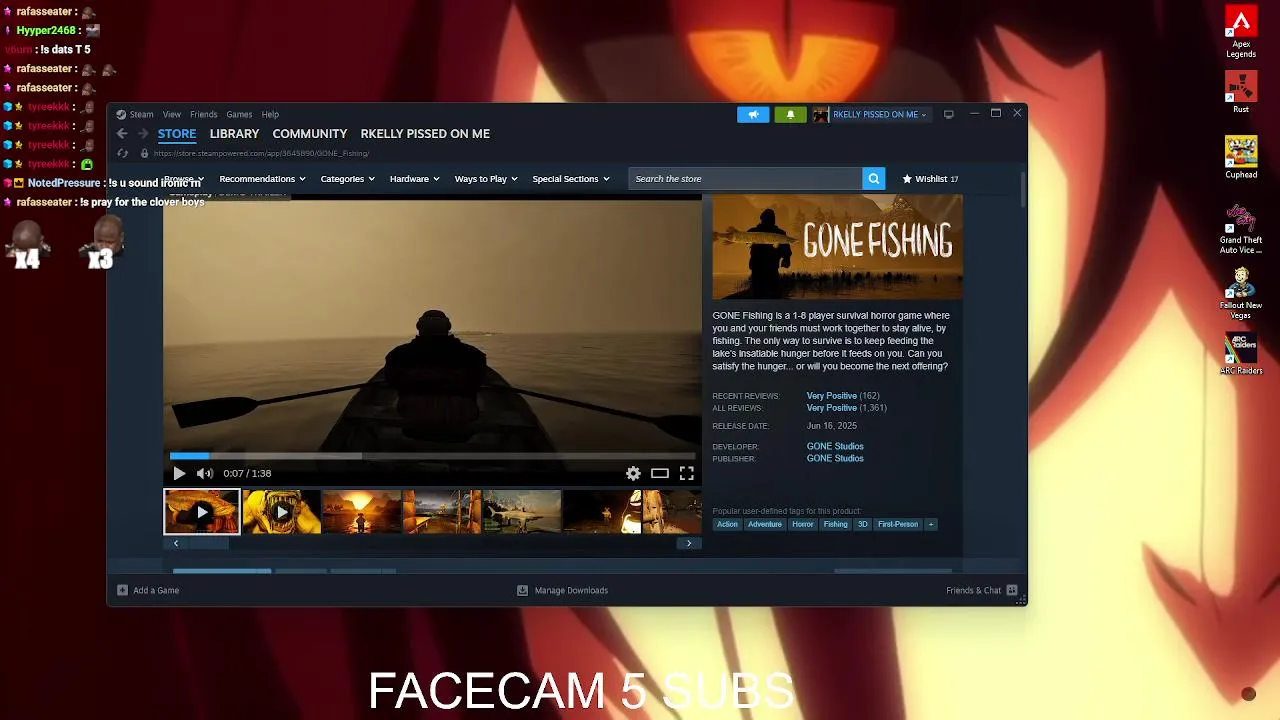This screenshot has height=720, width=1280.
Task: Click the Steam back navigation arrow
Action: [x=122, y=133]
